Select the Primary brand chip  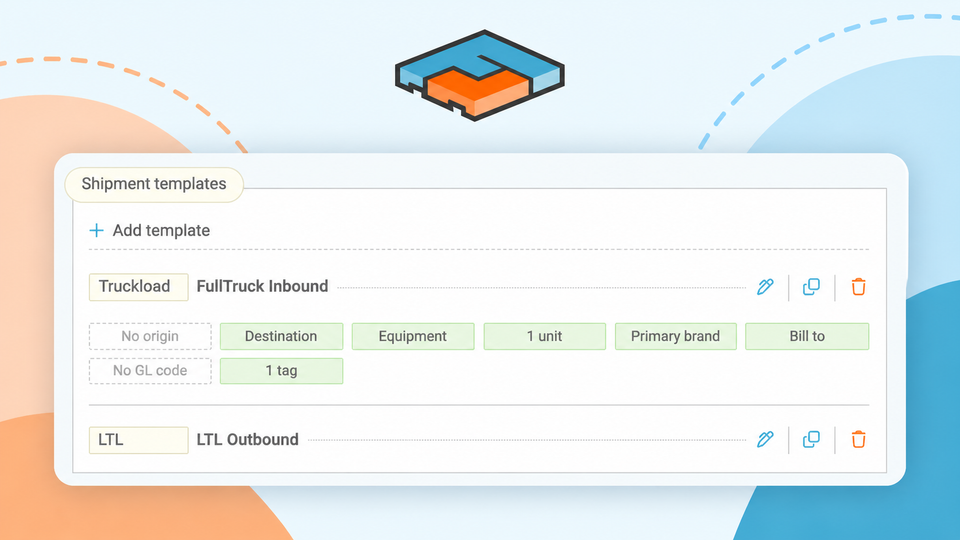click(675, 336)
